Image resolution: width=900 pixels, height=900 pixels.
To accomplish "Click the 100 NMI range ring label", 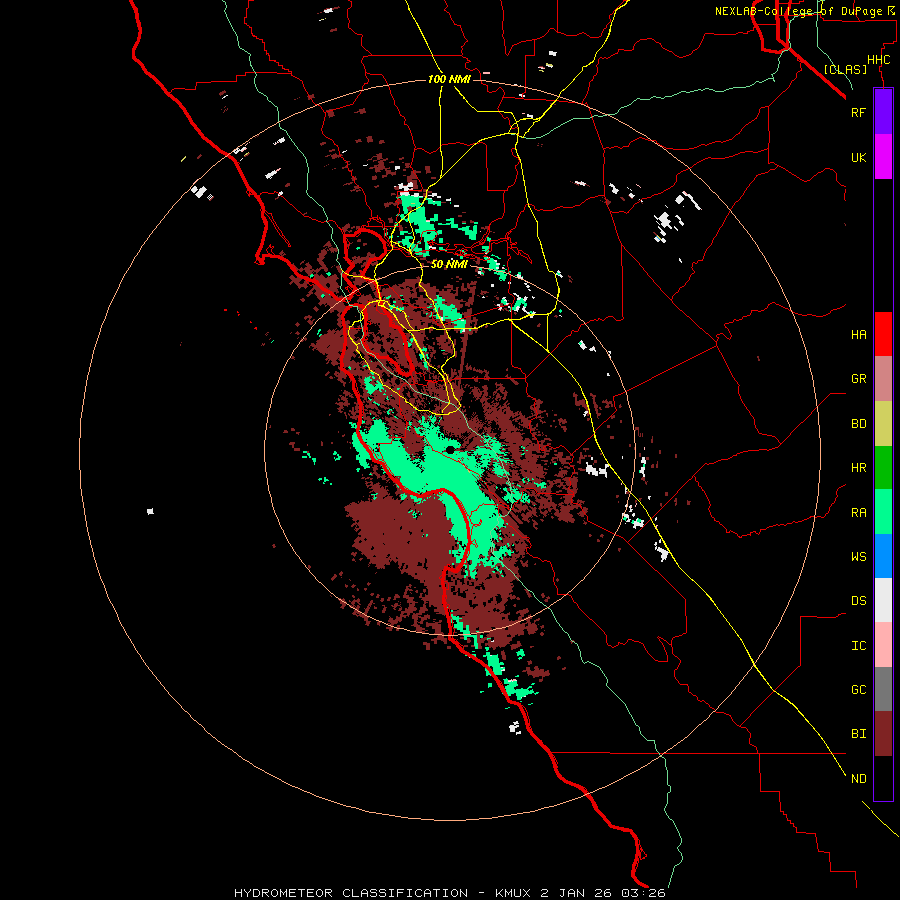I will pyautogui.click(x=449, y=79).
